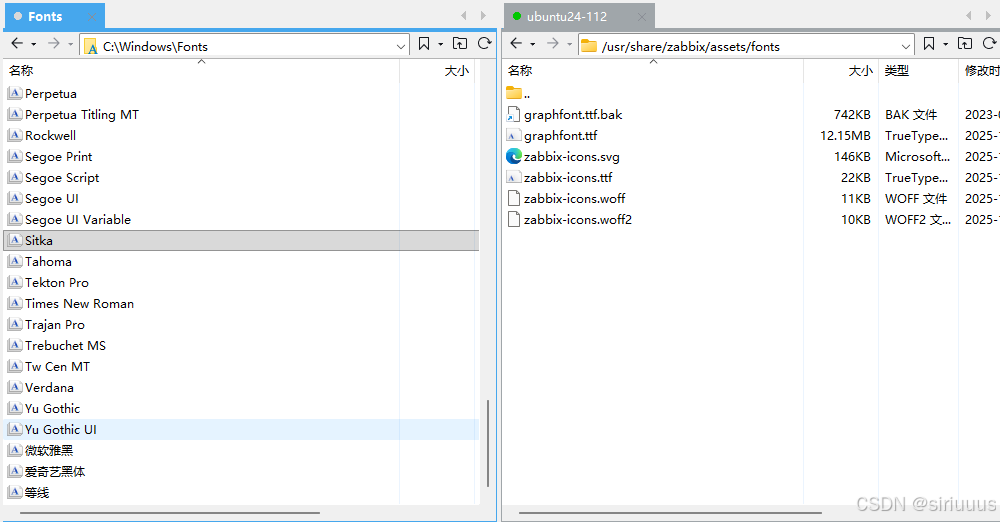The image size is (1000, 522).
Task: Select the Times New Roman font
Action: click(x=79, y=304)
